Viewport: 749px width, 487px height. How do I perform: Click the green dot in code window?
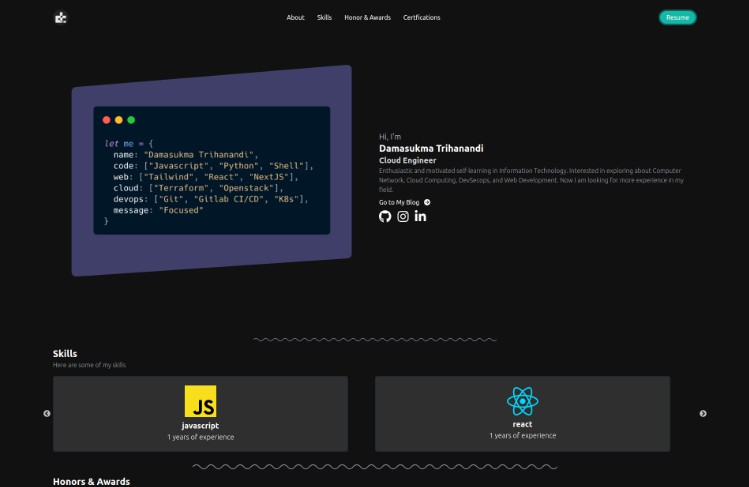[x=131, y=120]
